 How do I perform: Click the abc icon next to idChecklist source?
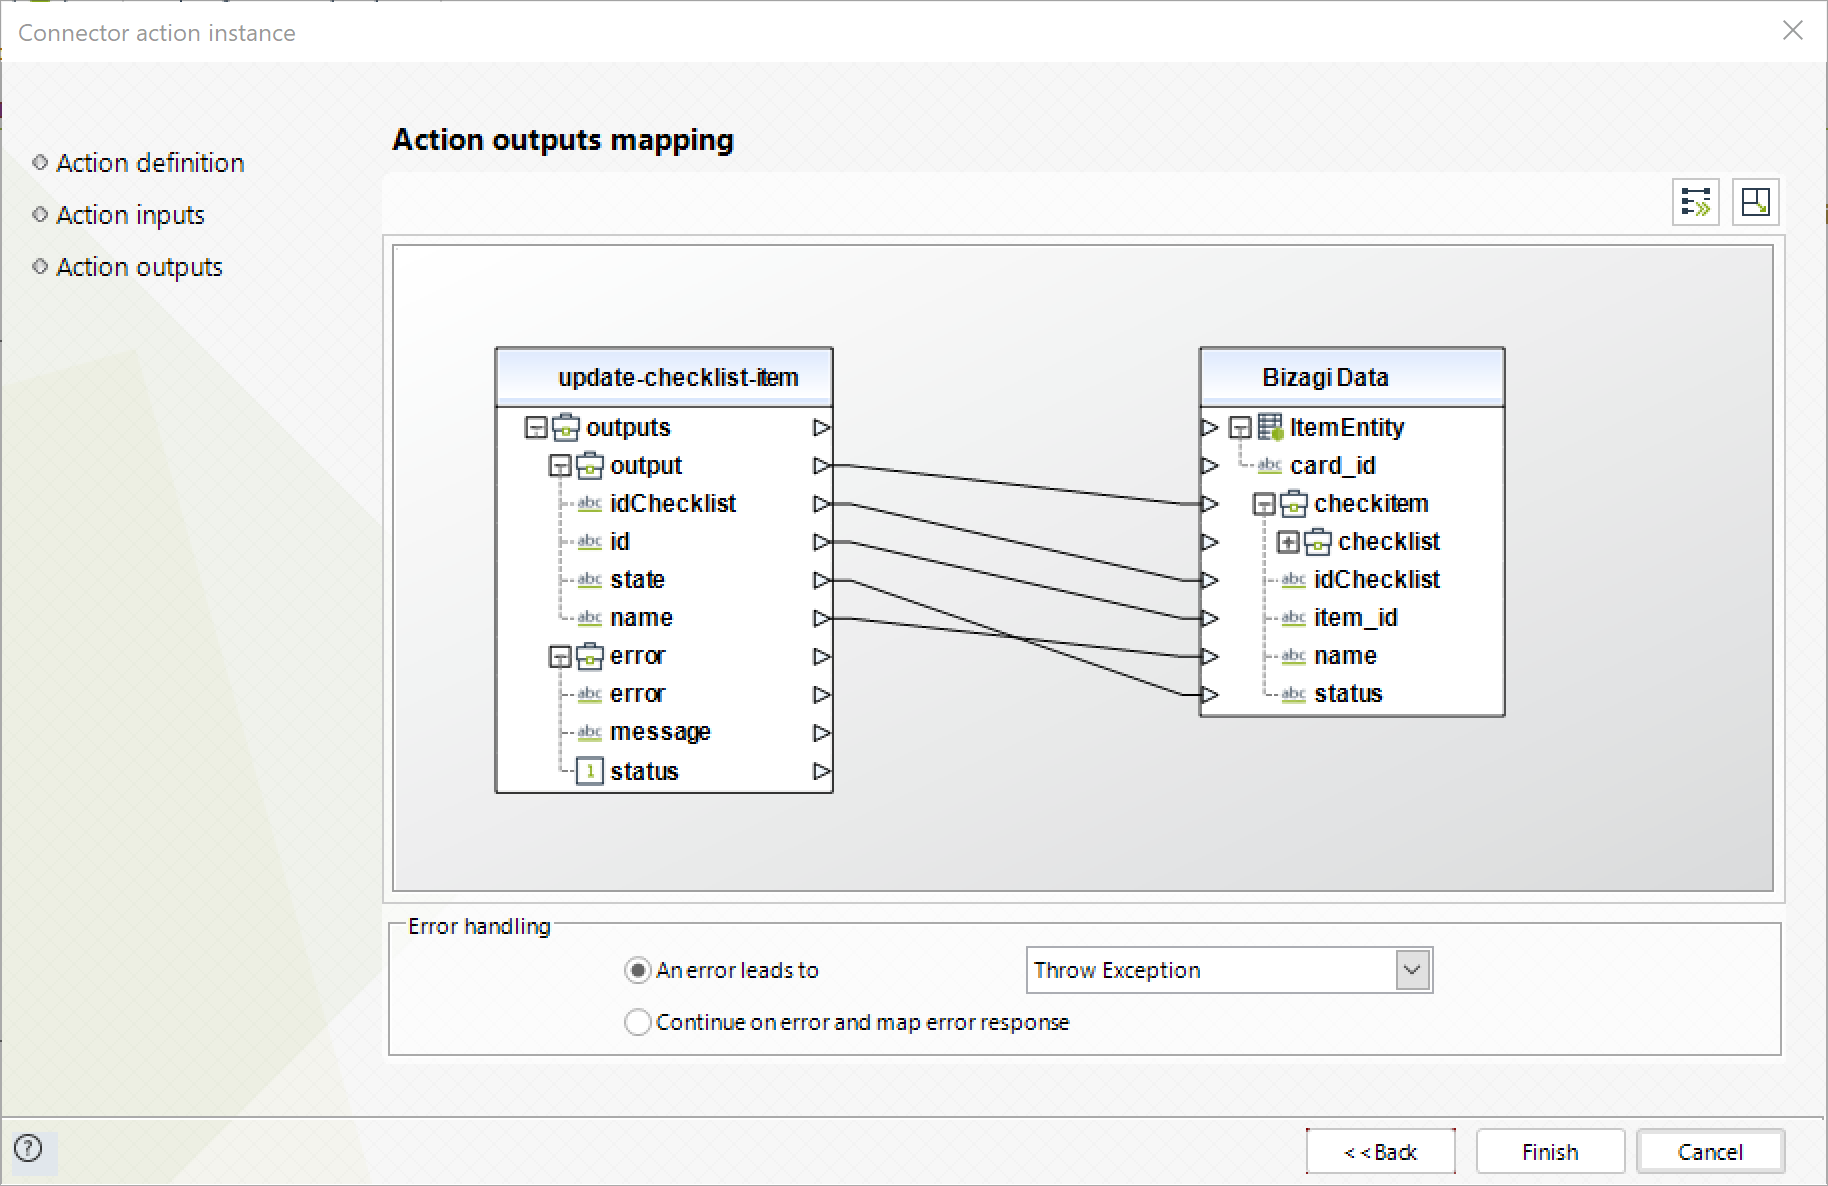click(590, 504)
